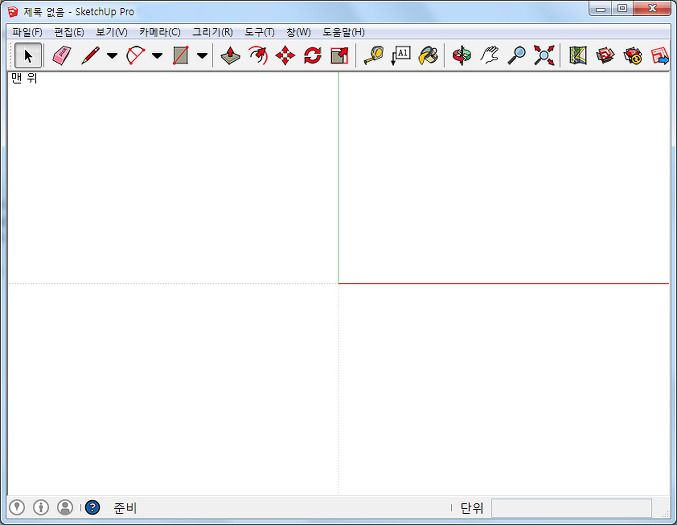Open the Line tool dropdown arrow

click(x=112, y=56)
